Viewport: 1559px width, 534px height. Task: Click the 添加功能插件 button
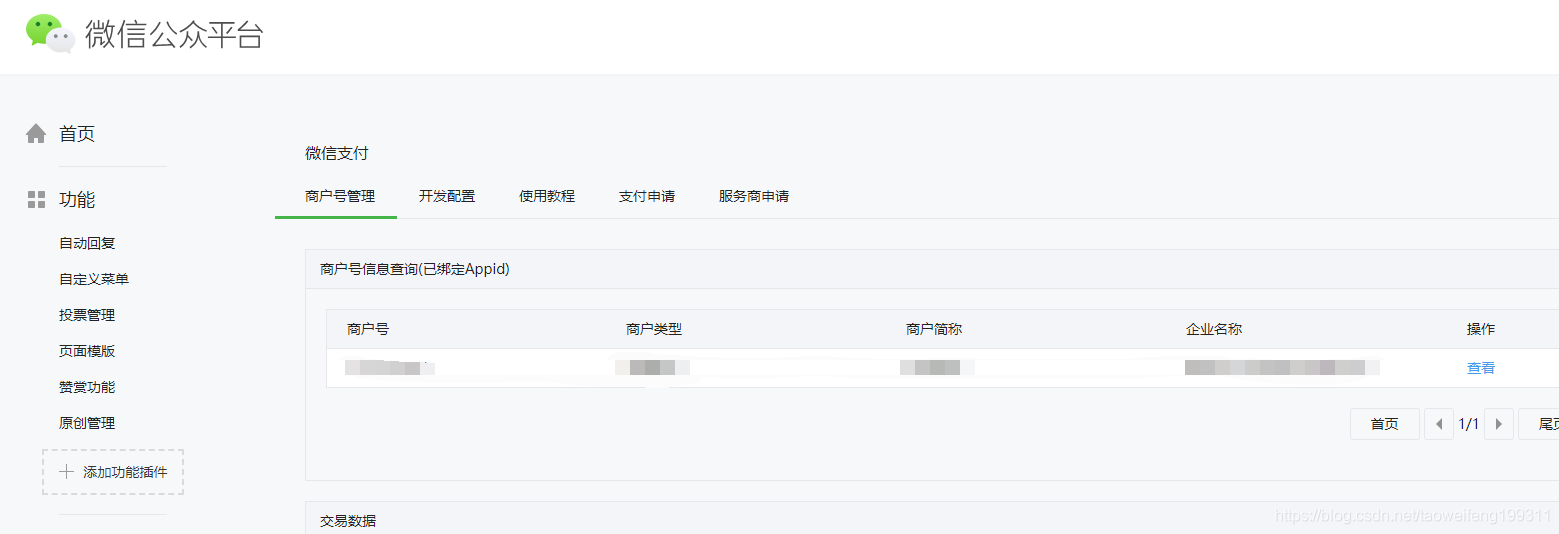pos(113,472)
